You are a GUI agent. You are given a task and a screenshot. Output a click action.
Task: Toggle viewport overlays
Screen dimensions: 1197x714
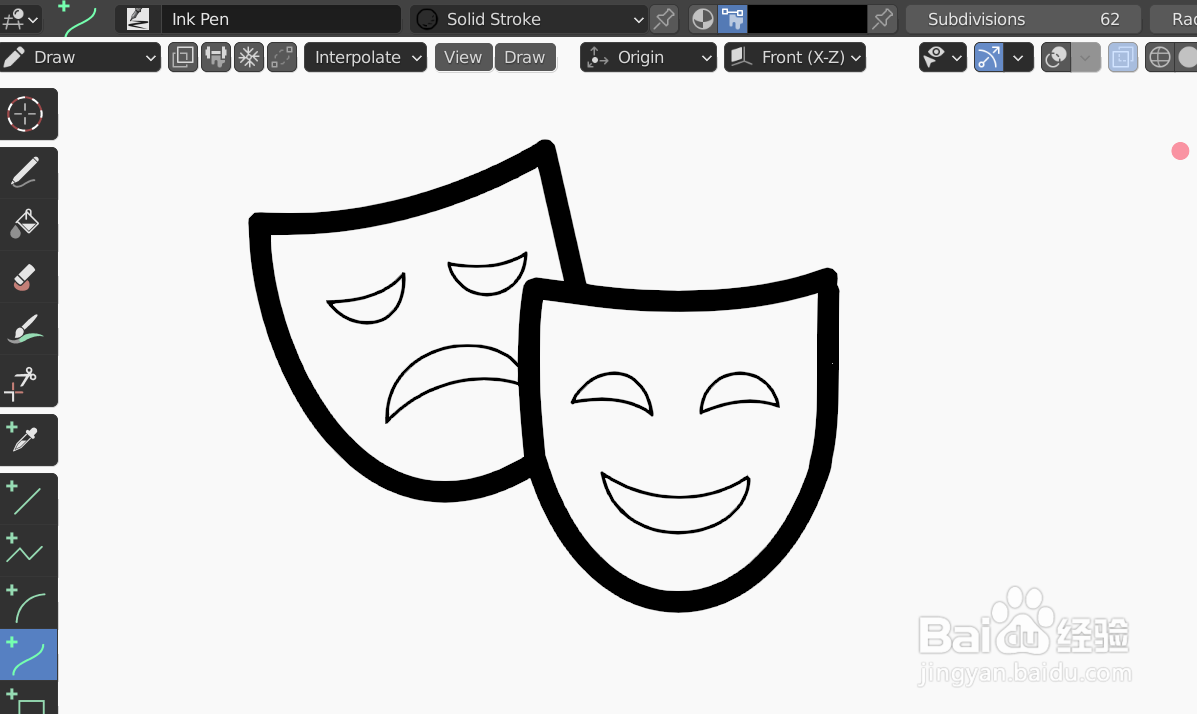(x=1056, y=57)
